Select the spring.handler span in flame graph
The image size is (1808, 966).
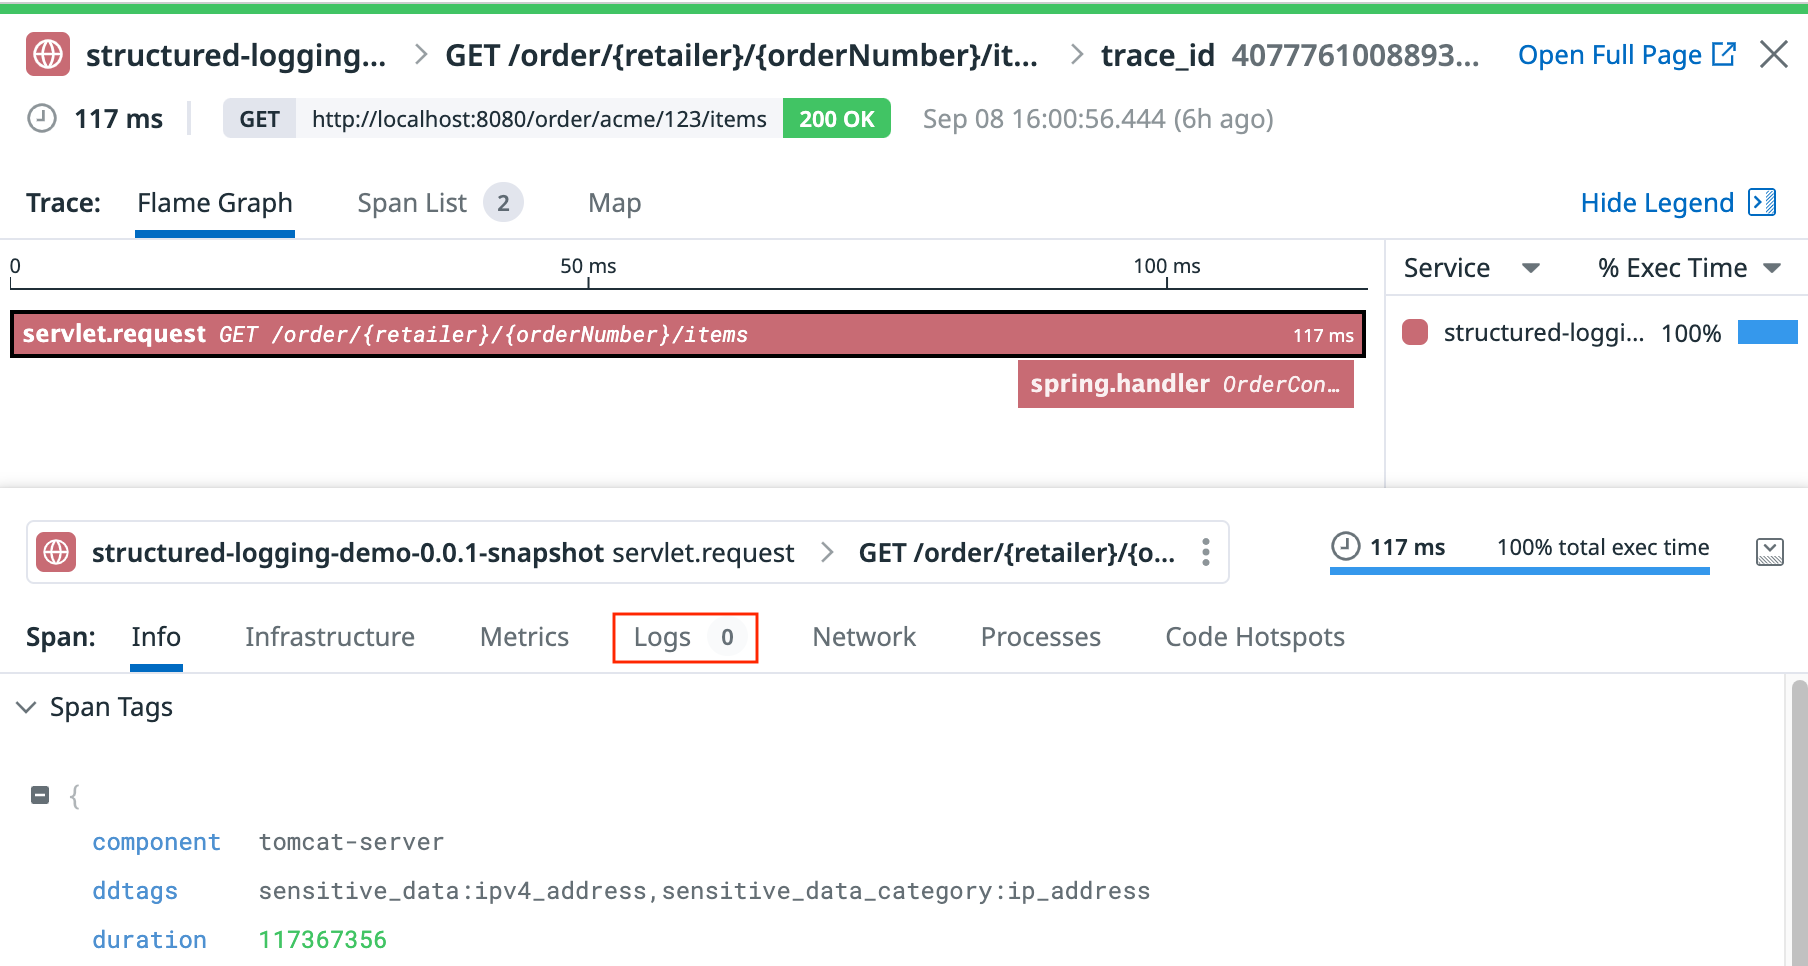click(1185, 384)
